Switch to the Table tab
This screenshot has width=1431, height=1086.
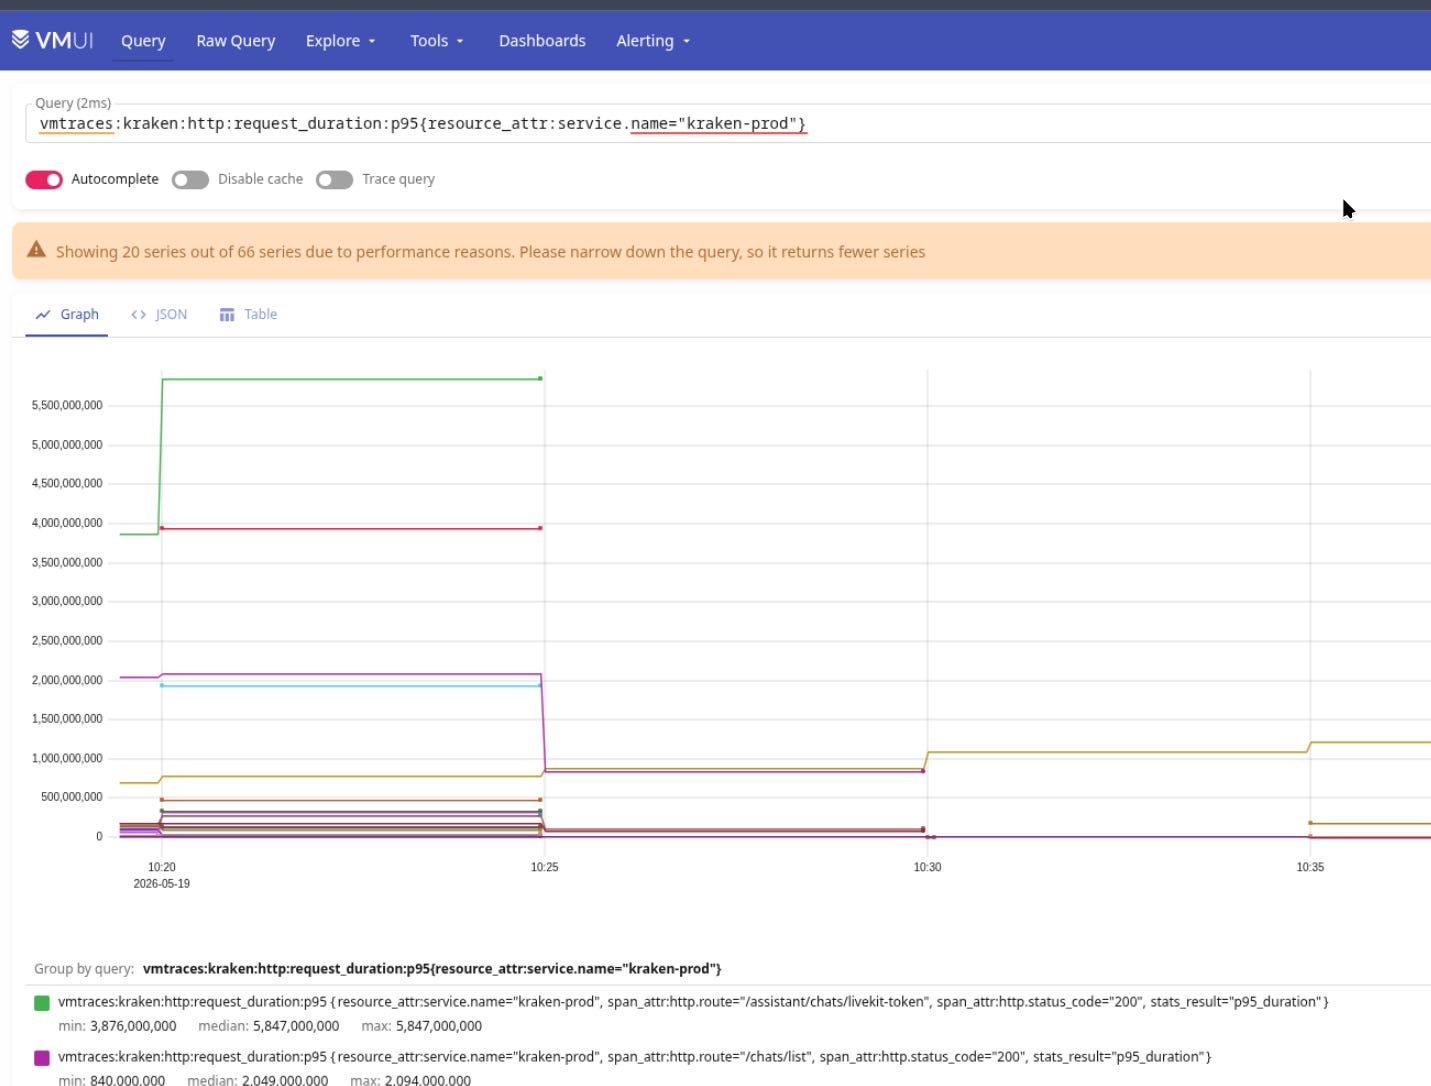pos(248,314)
